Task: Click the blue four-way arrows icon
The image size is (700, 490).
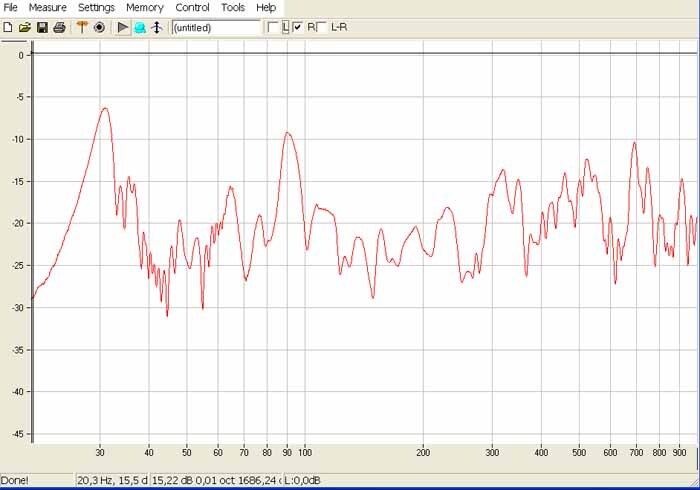Action: [x=157, y=27]
